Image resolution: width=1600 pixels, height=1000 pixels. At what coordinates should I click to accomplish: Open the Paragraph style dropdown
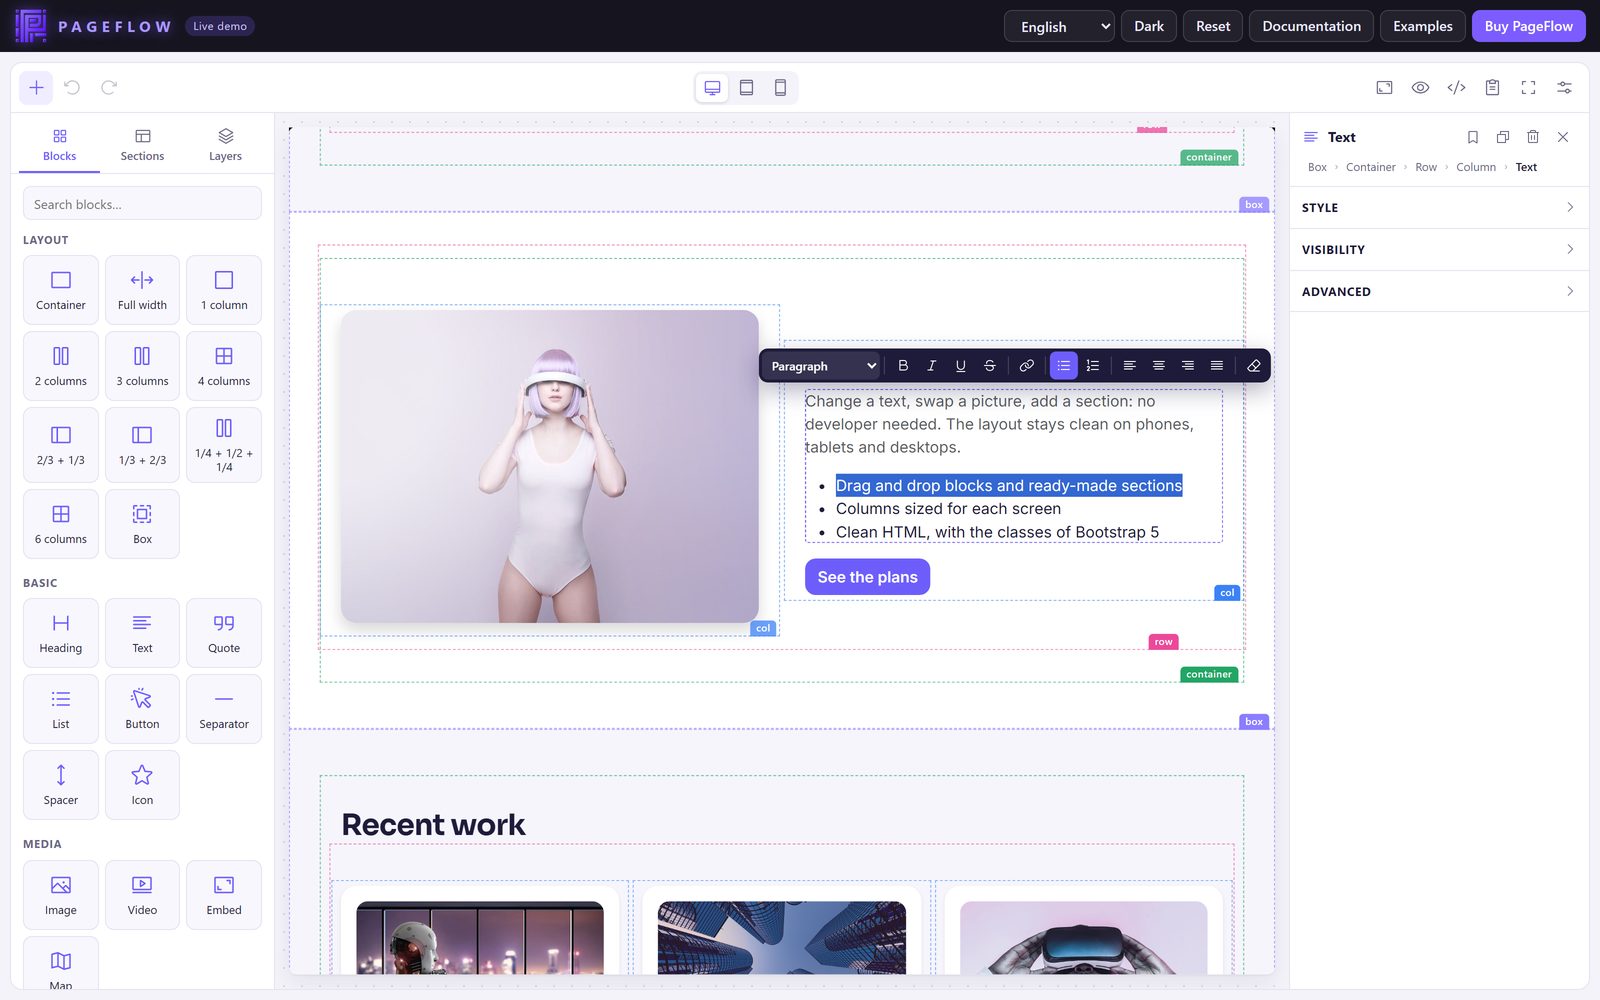click(x=823, y=366)
